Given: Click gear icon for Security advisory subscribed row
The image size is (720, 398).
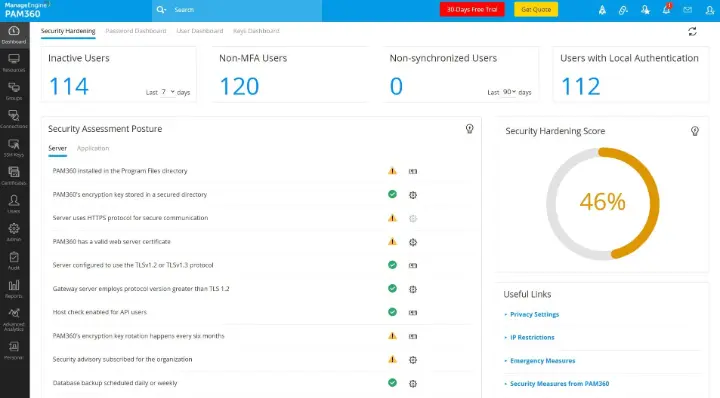Looking at the screenshot, I should (413, 360).
